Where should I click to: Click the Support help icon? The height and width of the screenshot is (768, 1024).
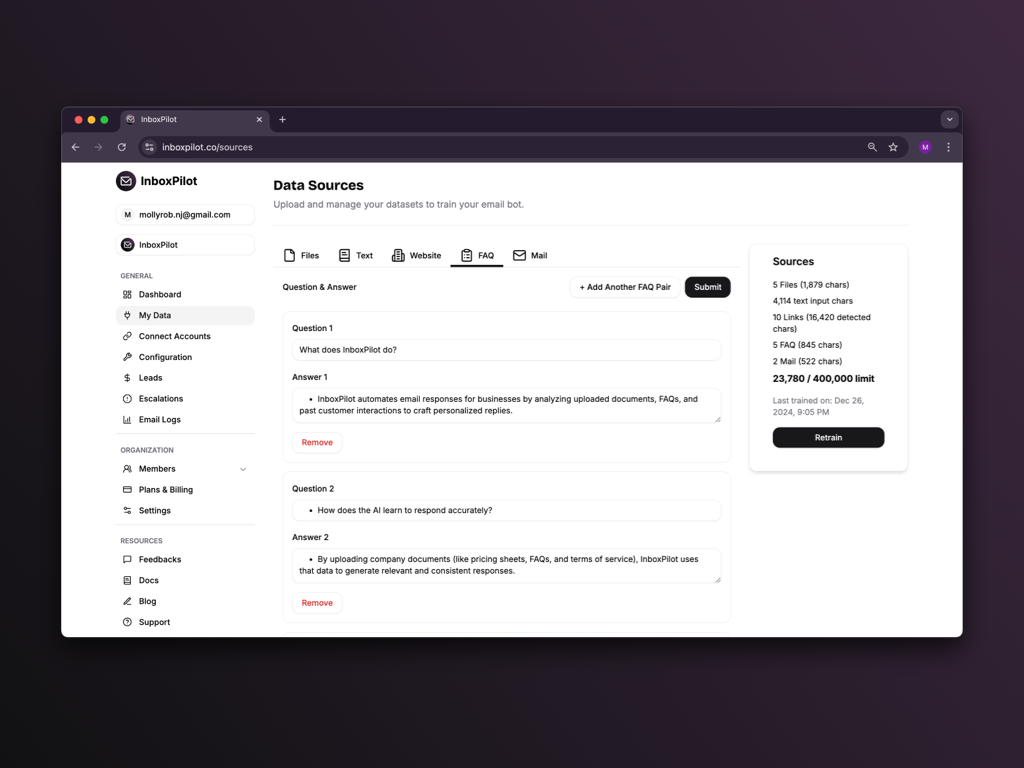click(127, 622)
